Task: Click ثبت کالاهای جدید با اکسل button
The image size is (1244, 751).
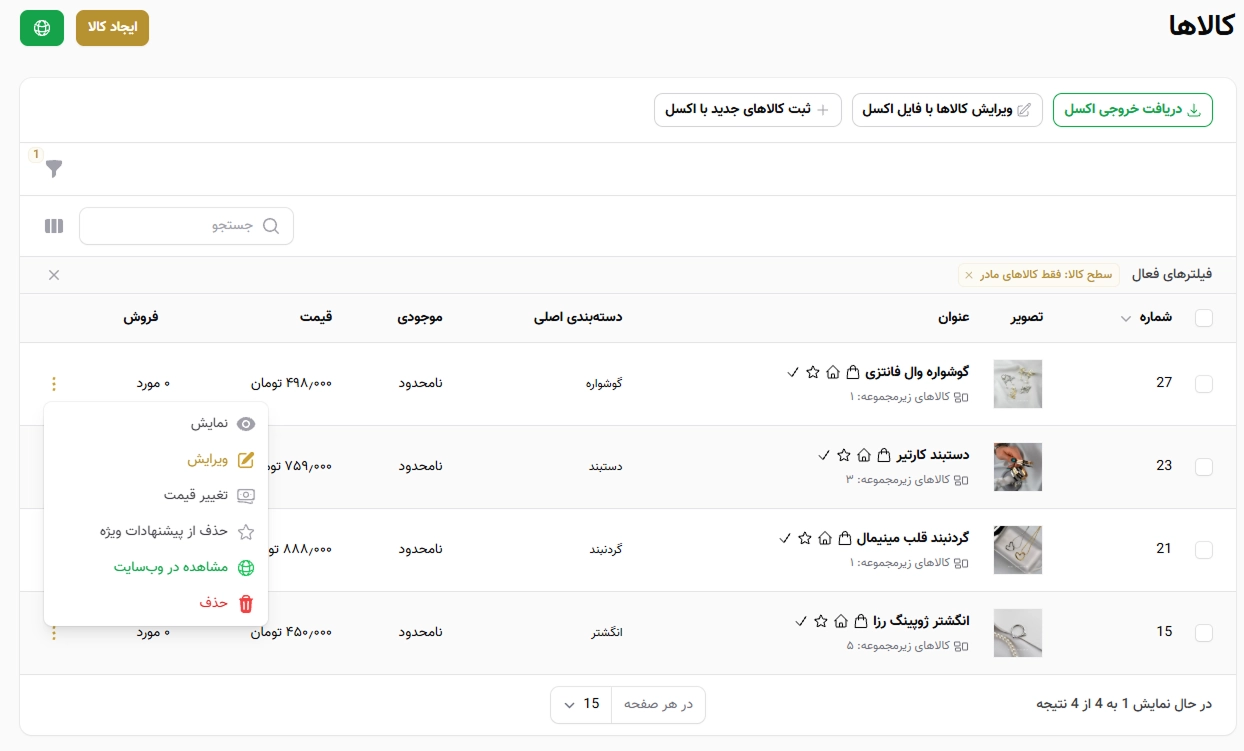Action: (x=748, y=110)
